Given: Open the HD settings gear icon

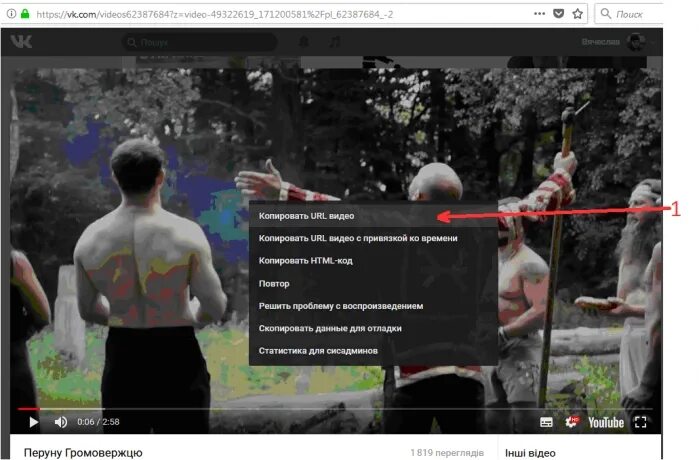Looking at the screenshot, I should tap(571, 422).
